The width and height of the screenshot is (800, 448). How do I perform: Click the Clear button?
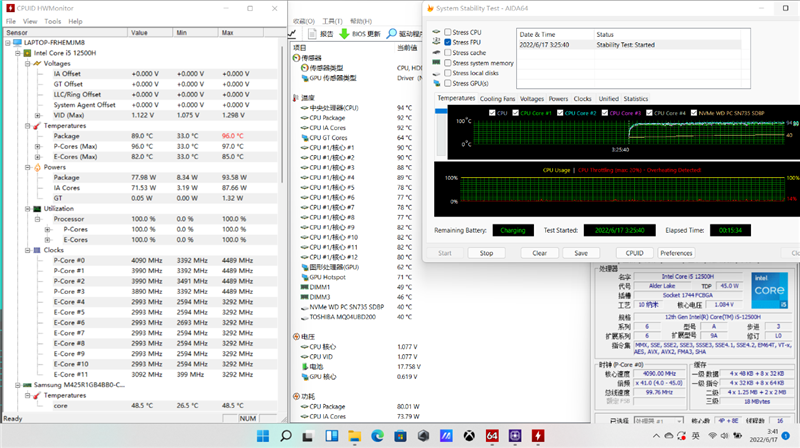click(539, 253)
